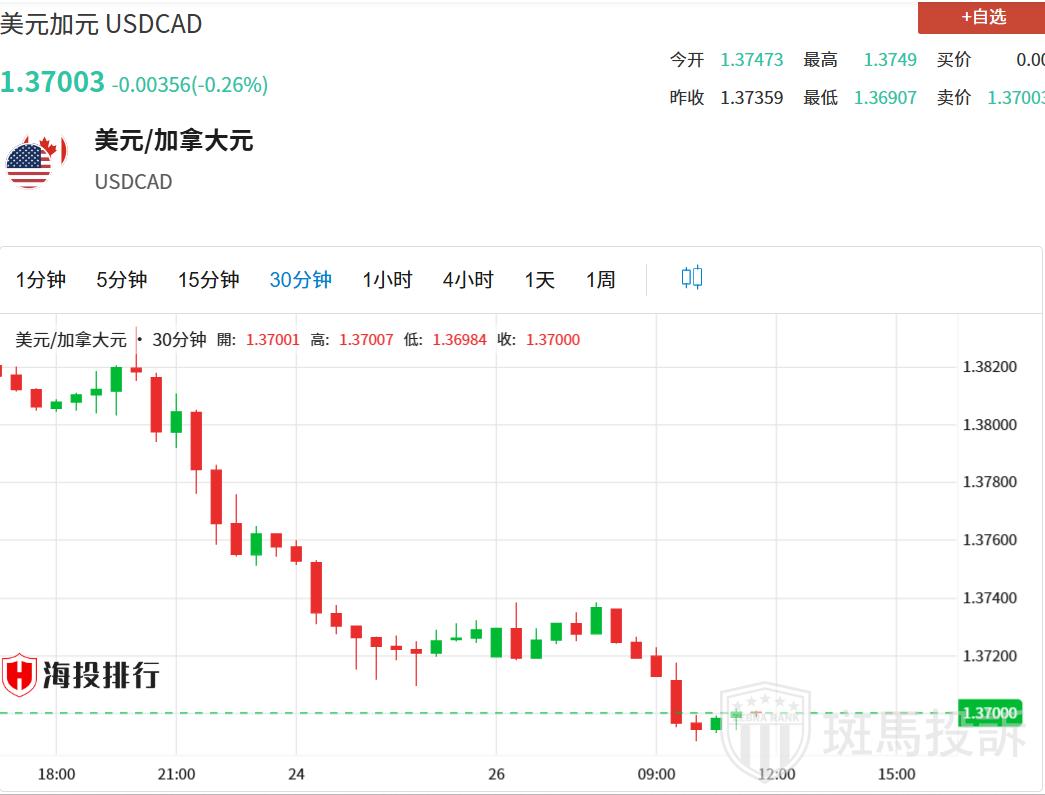This screenshot has height=795, width=1045.
Task: Select the active 30分钟 timeframe tab
Action: click(x=300, y=280)
